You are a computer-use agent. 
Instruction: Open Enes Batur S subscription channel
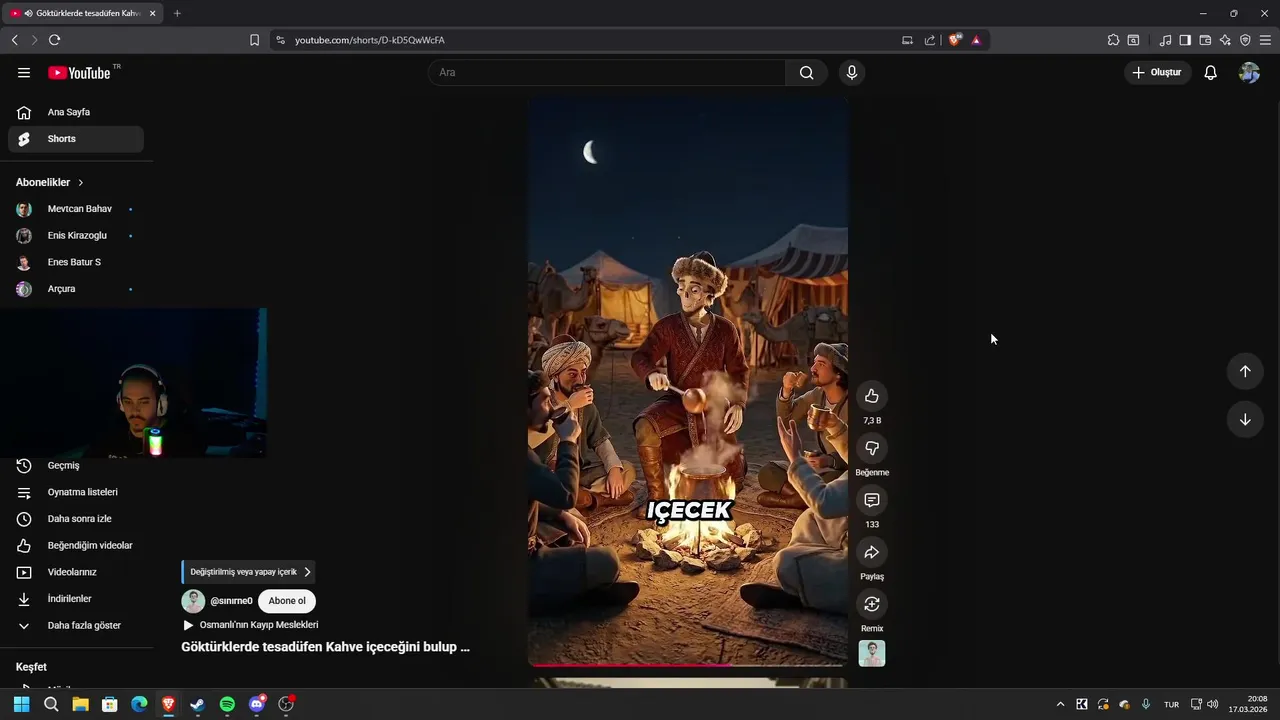76,262
